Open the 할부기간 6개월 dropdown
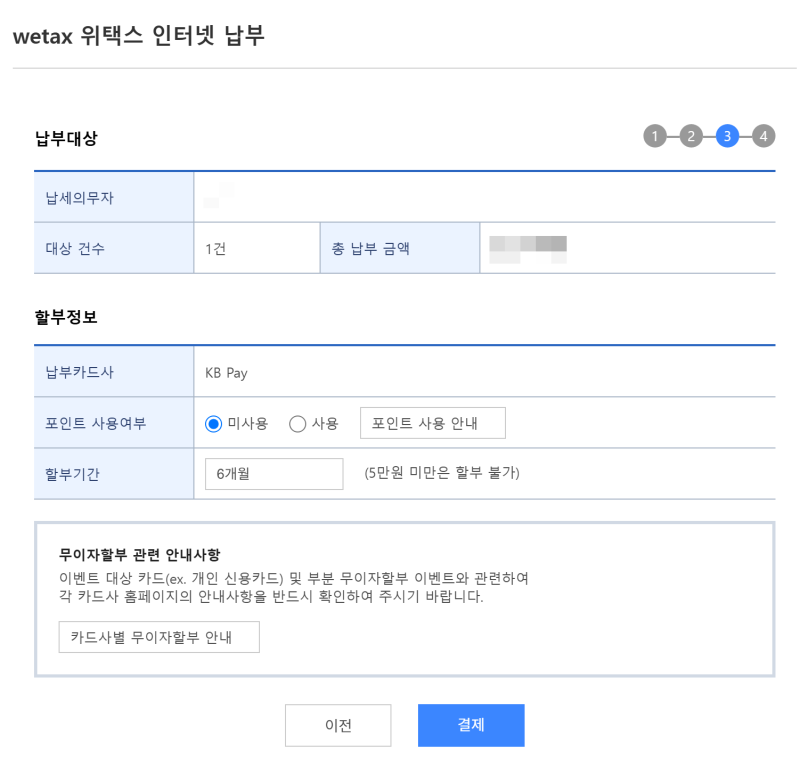The image size is (800, 783). pyautogui.click(x=274, y=474)
